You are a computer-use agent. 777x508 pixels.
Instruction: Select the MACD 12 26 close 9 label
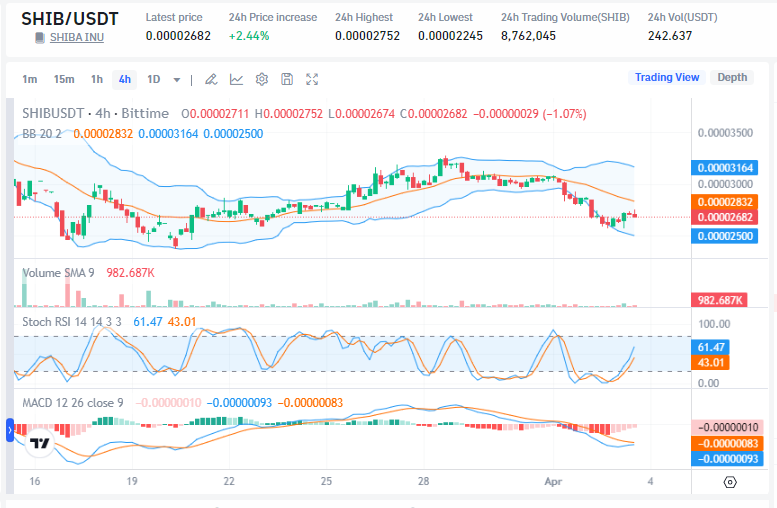[73, 403]
